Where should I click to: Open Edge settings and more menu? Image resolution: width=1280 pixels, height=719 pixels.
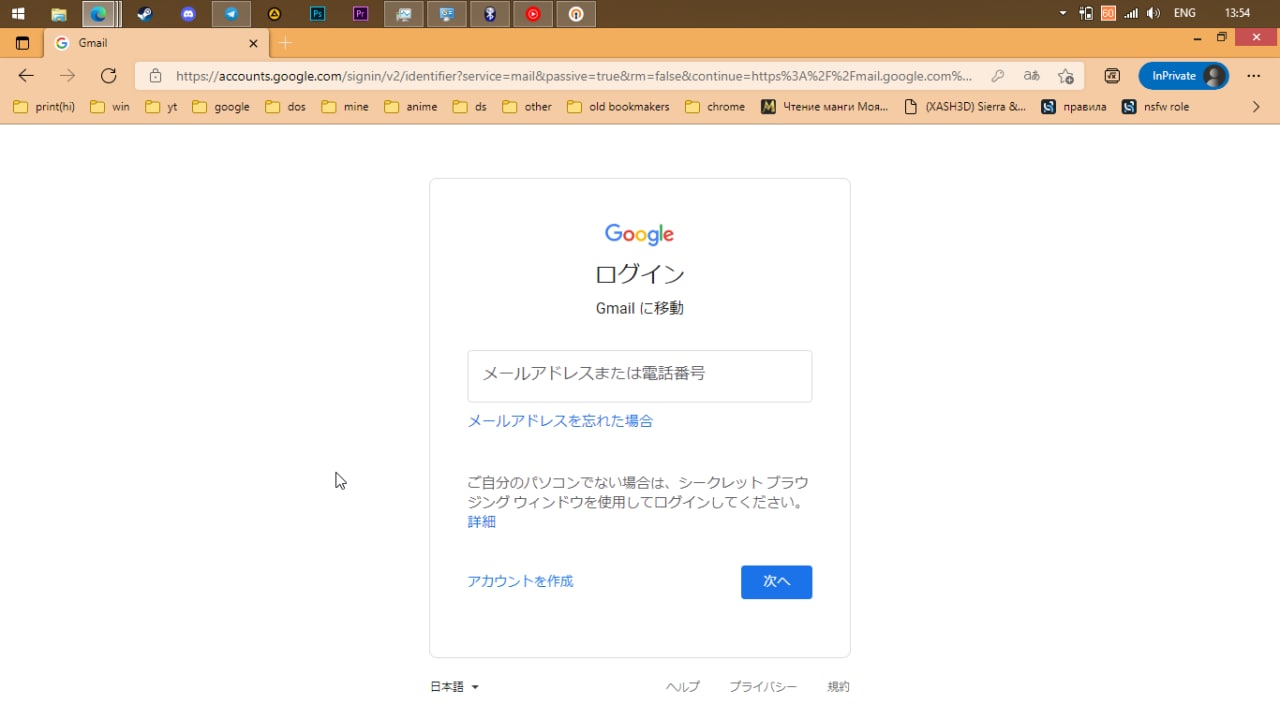click(x=1254, y=76)
